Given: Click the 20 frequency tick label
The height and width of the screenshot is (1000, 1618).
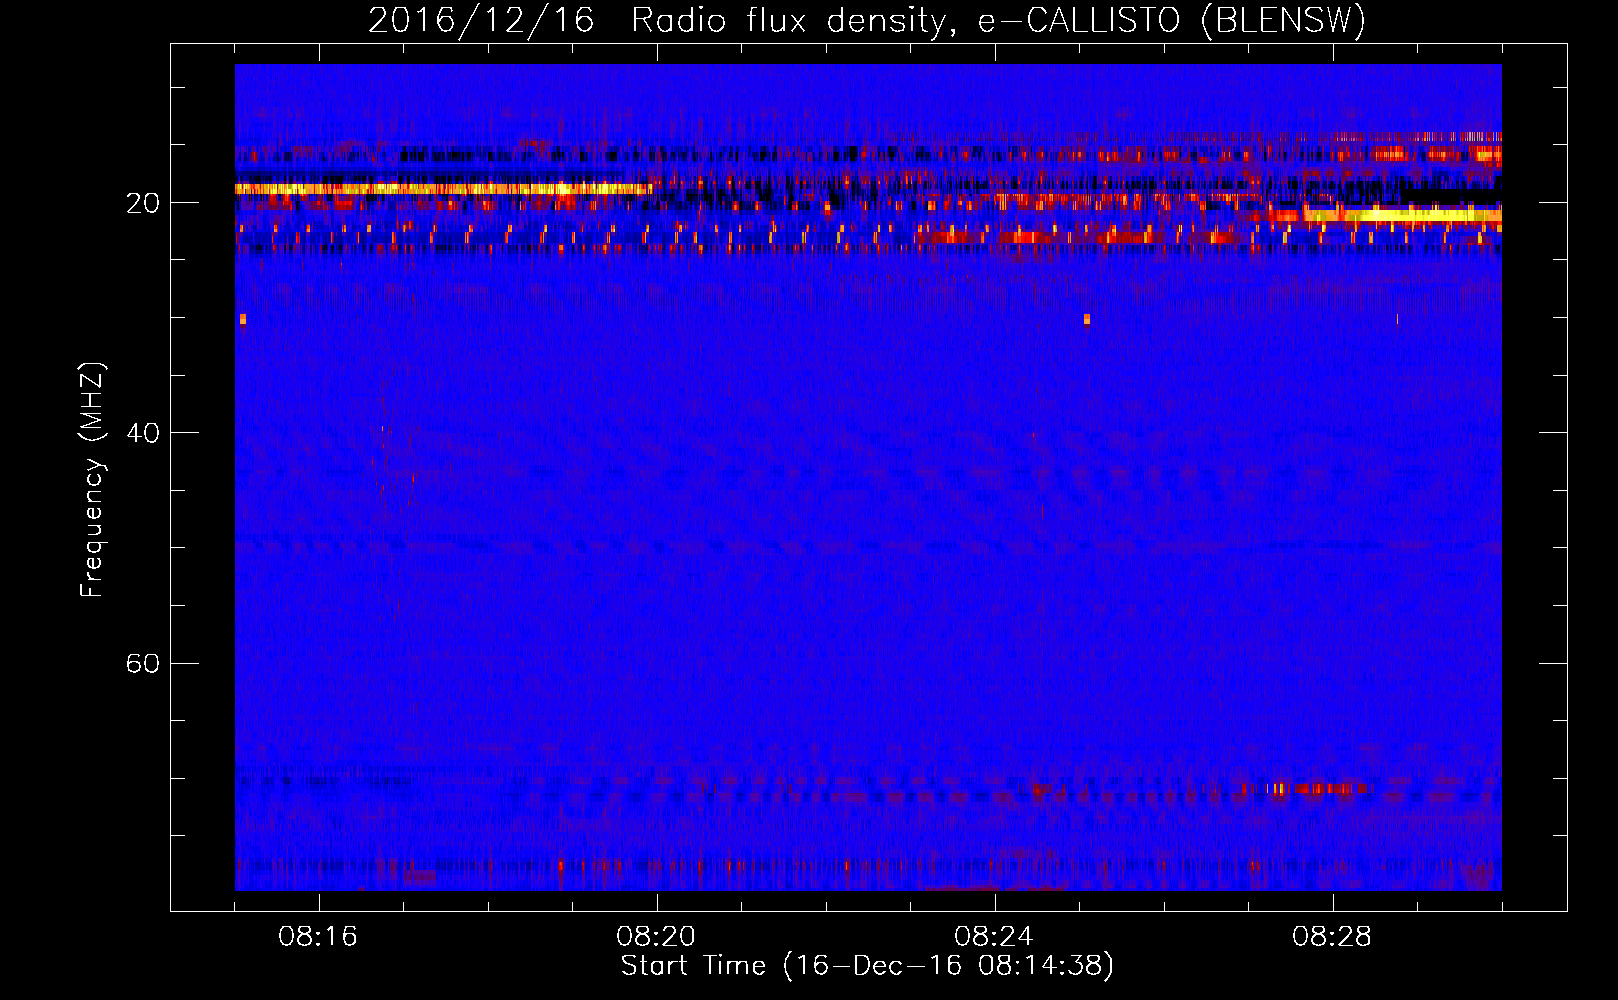Looking at the screenshot, I should [x=143, y=203].
